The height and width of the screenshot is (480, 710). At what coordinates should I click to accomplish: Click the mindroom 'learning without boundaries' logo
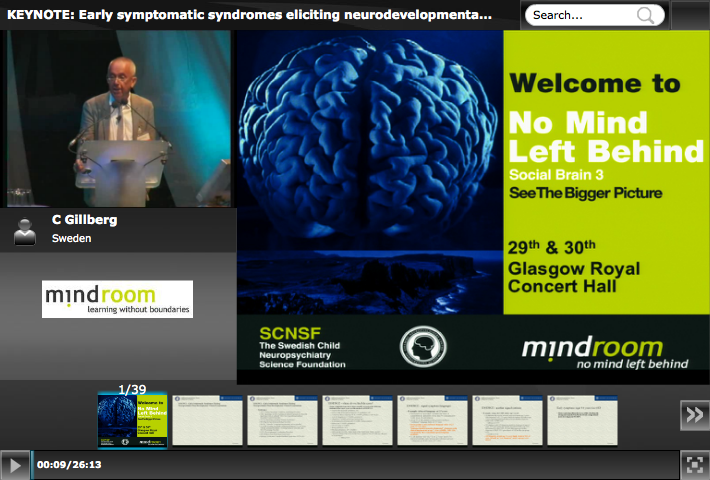click(117, 299)
